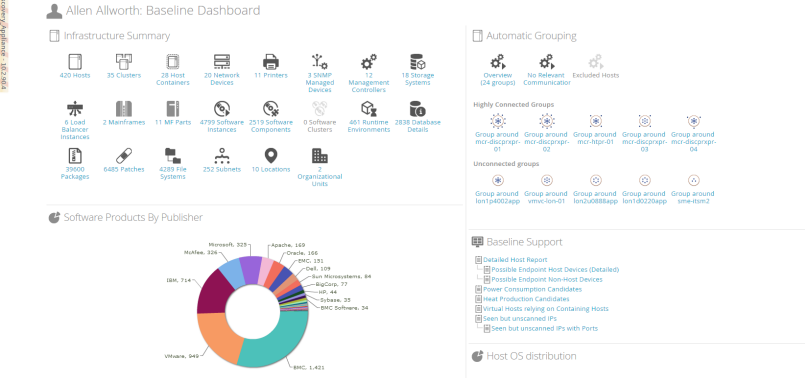This screenshot has height=378, width=805.
Task: Click Virtual Hosts relying on Containing Hosts
Action: coord(546,309)
